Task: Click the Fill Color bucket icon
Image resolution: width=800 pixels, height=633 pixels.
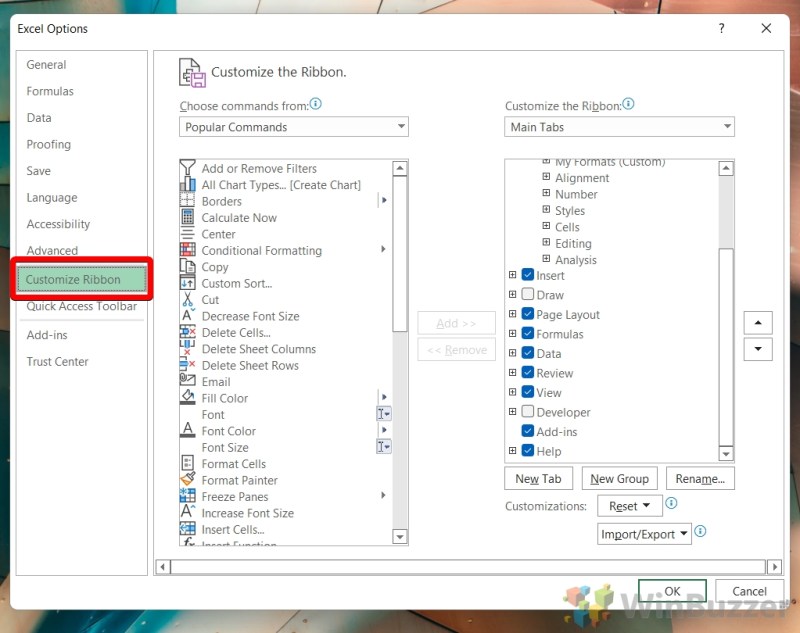Action: tap(187, 397)
